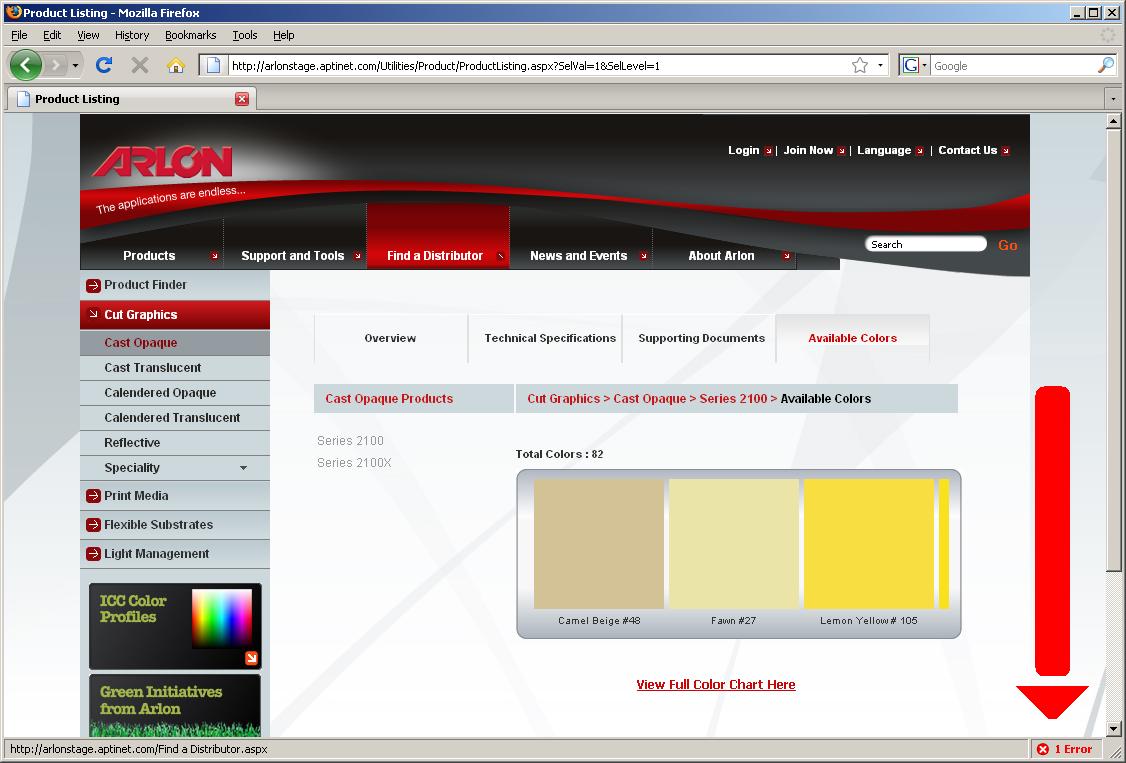The height and width of the screenshot is (763, 1126).
Task: Click the page identity icon in address bar
Action: [213, 65]
